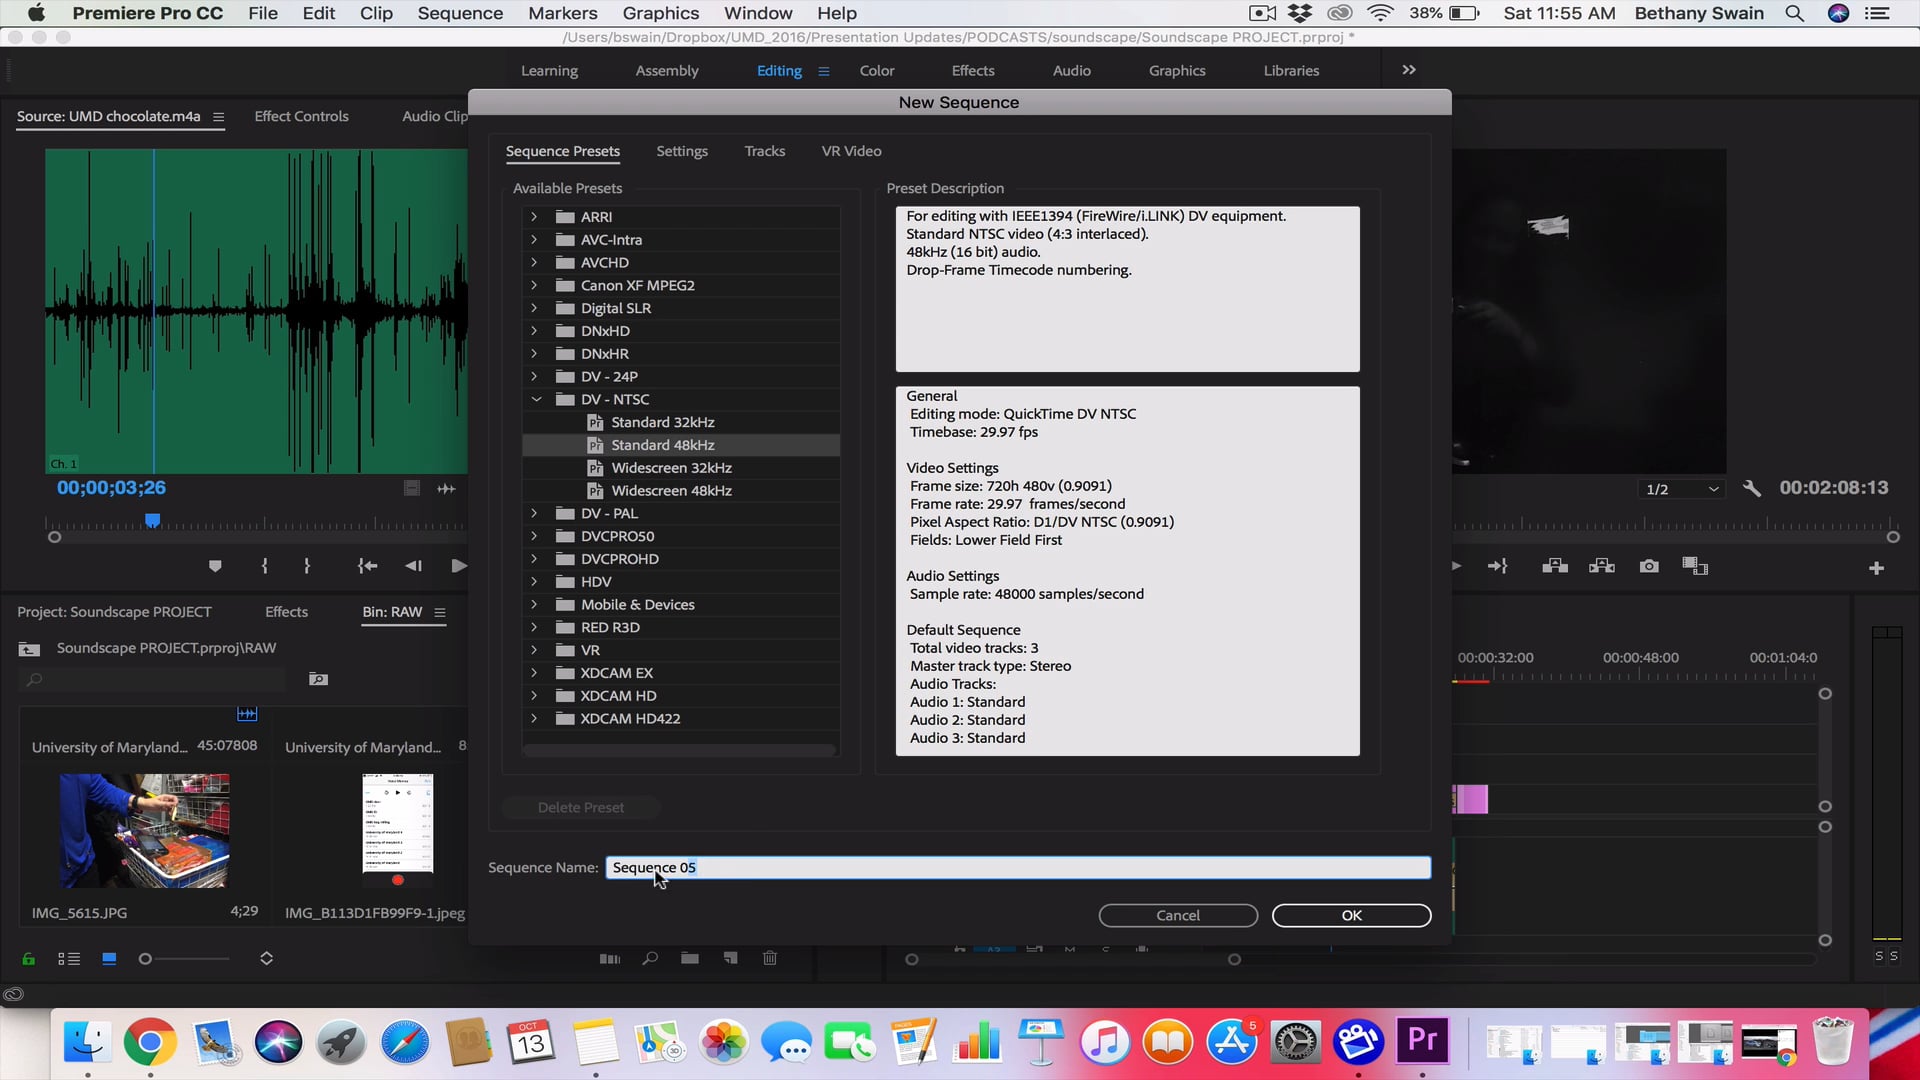The width and height of the screenshot is (1920, 1080).
Task: Enable Icon View in the project panel
Action: [108, 958]
